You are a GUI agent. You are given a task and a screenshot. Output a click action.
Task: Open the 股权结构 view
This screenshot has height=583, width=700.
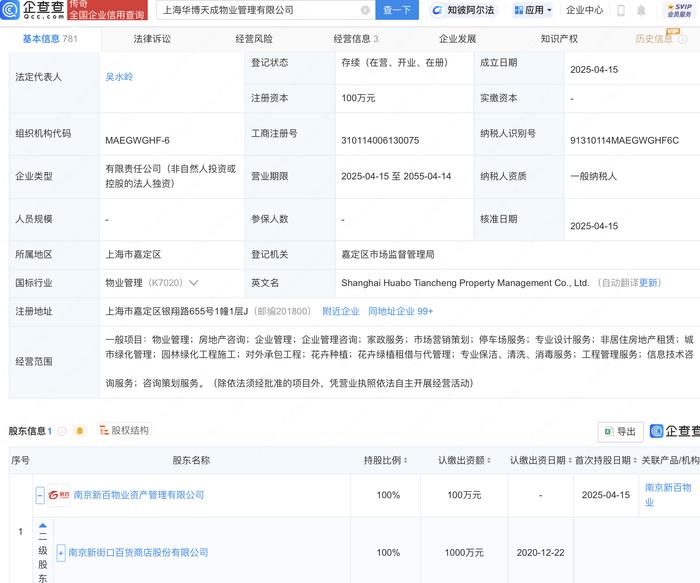coord(124,430)
